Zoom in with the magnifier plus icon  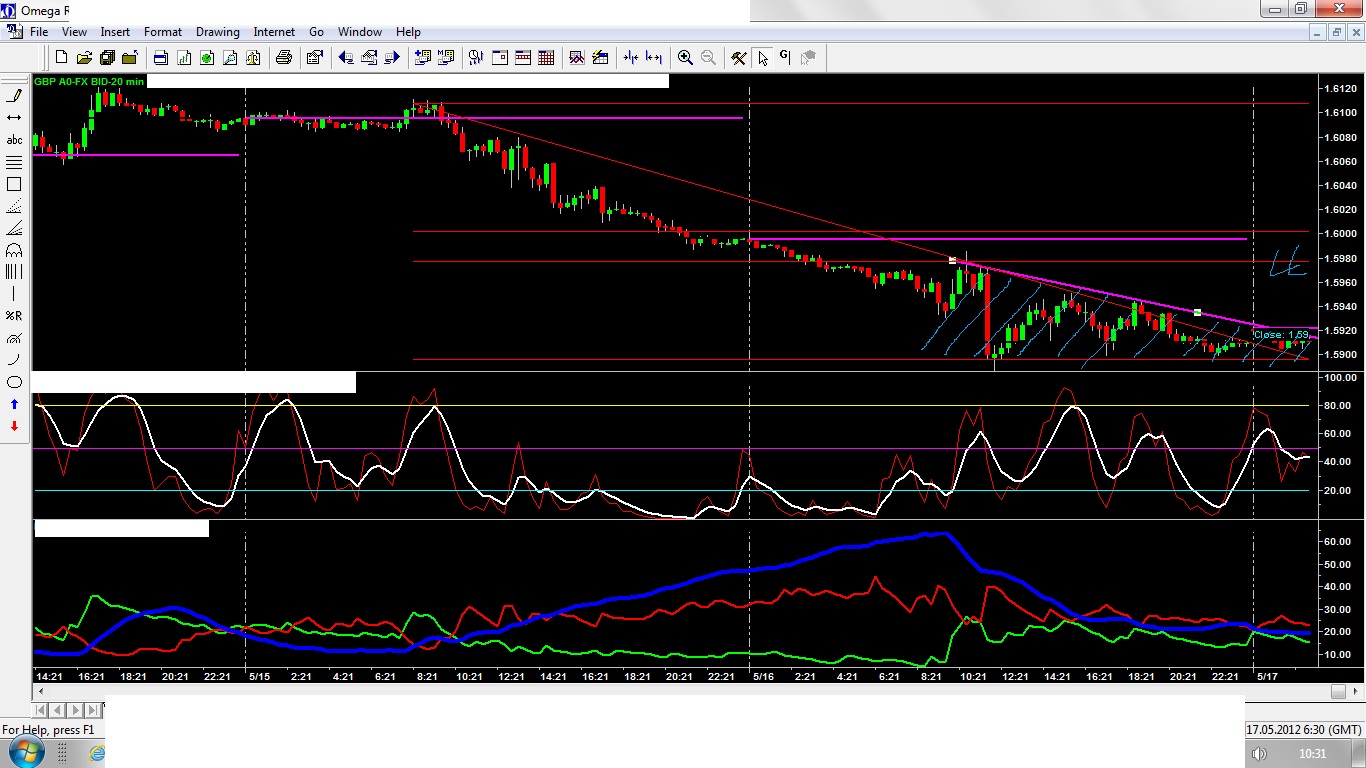point(685,58)
